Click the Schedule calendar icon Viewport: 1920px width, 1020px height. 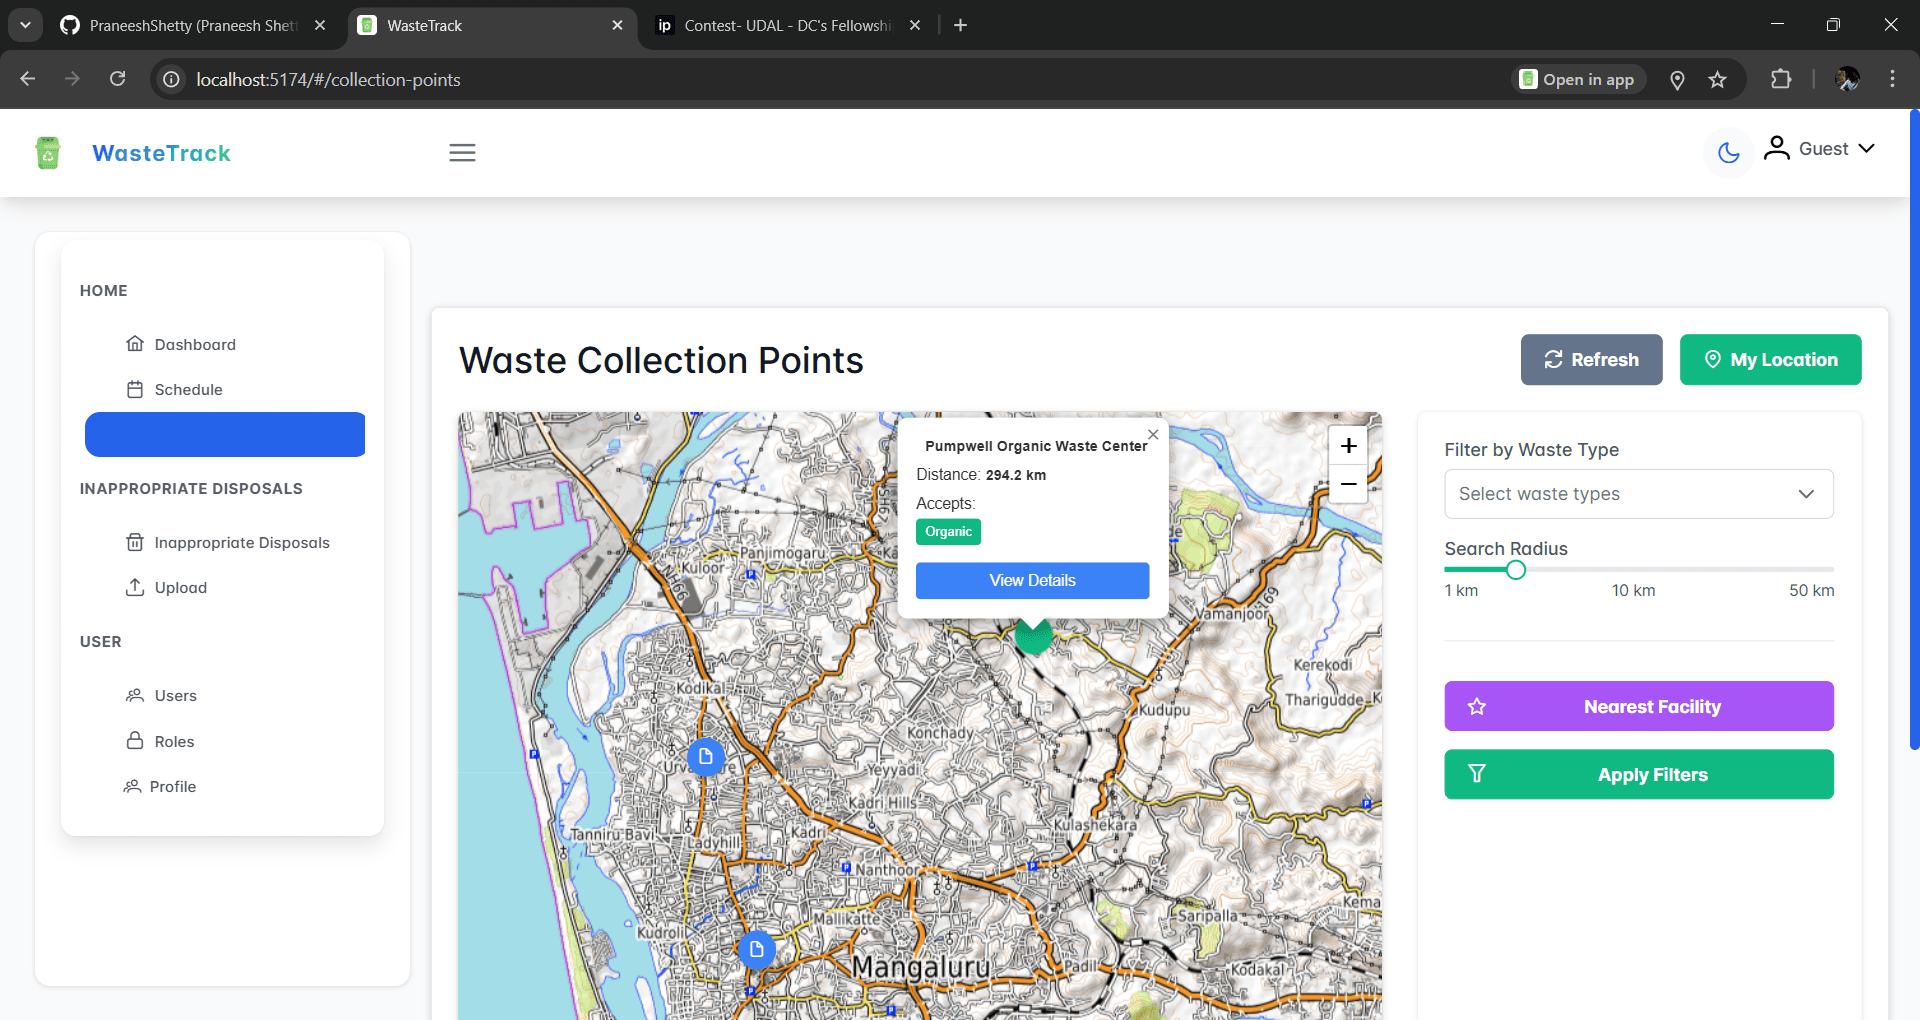click(136, 389)
